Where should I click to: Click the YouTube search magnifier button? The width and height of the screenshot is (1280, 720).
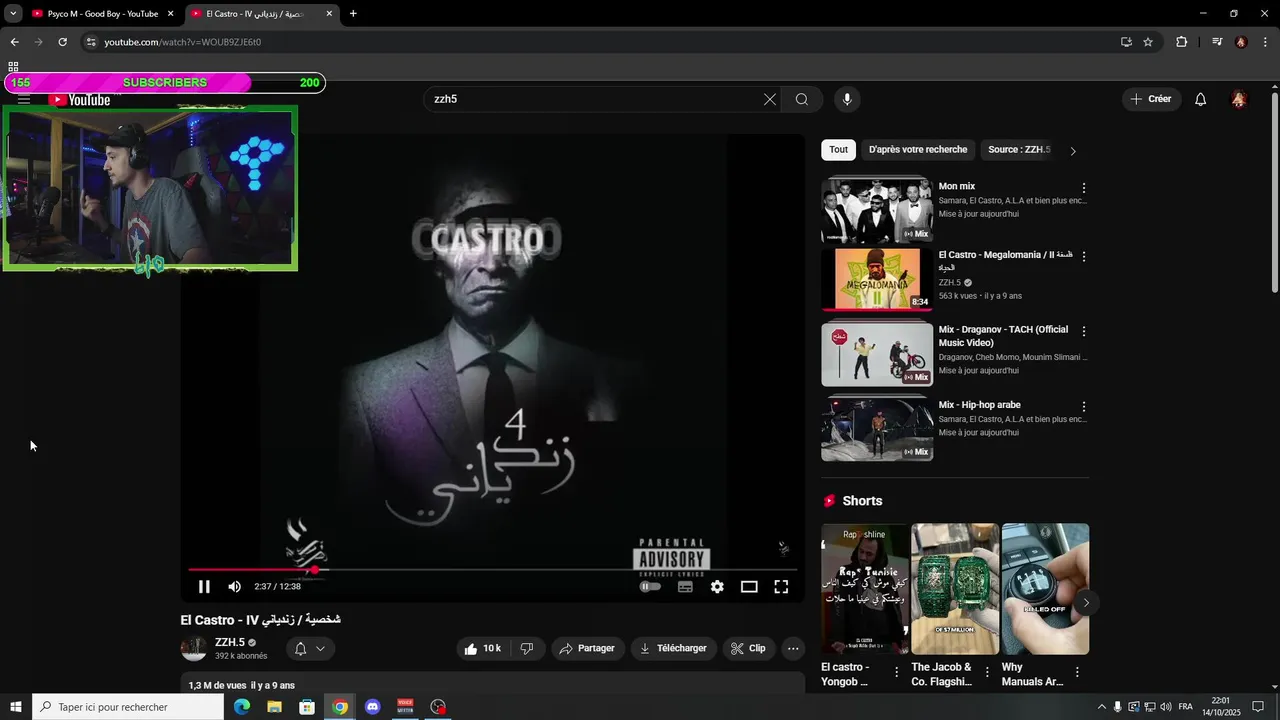(802, 99)
